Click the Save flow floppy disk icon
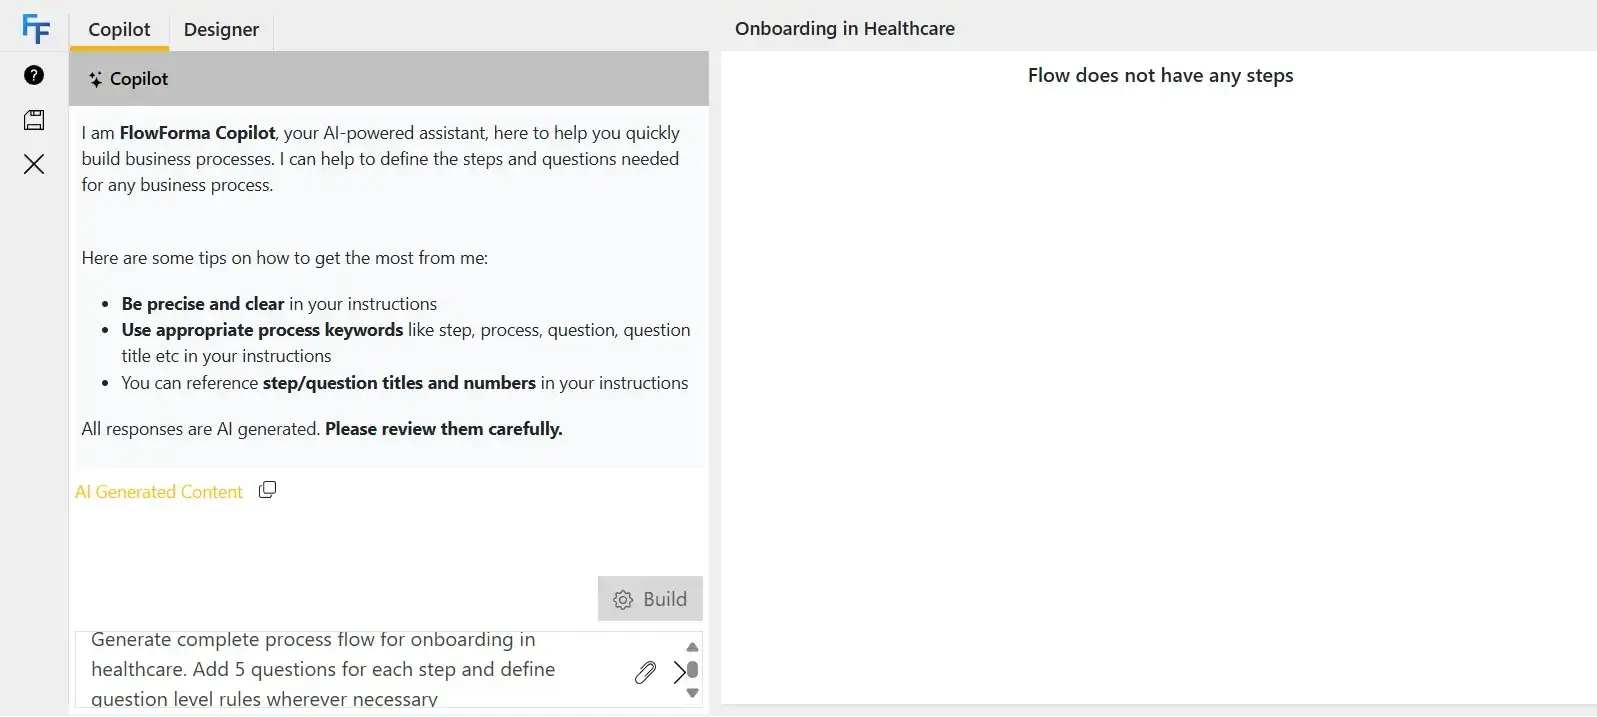1597x717 pixels. tap(33, 120)
